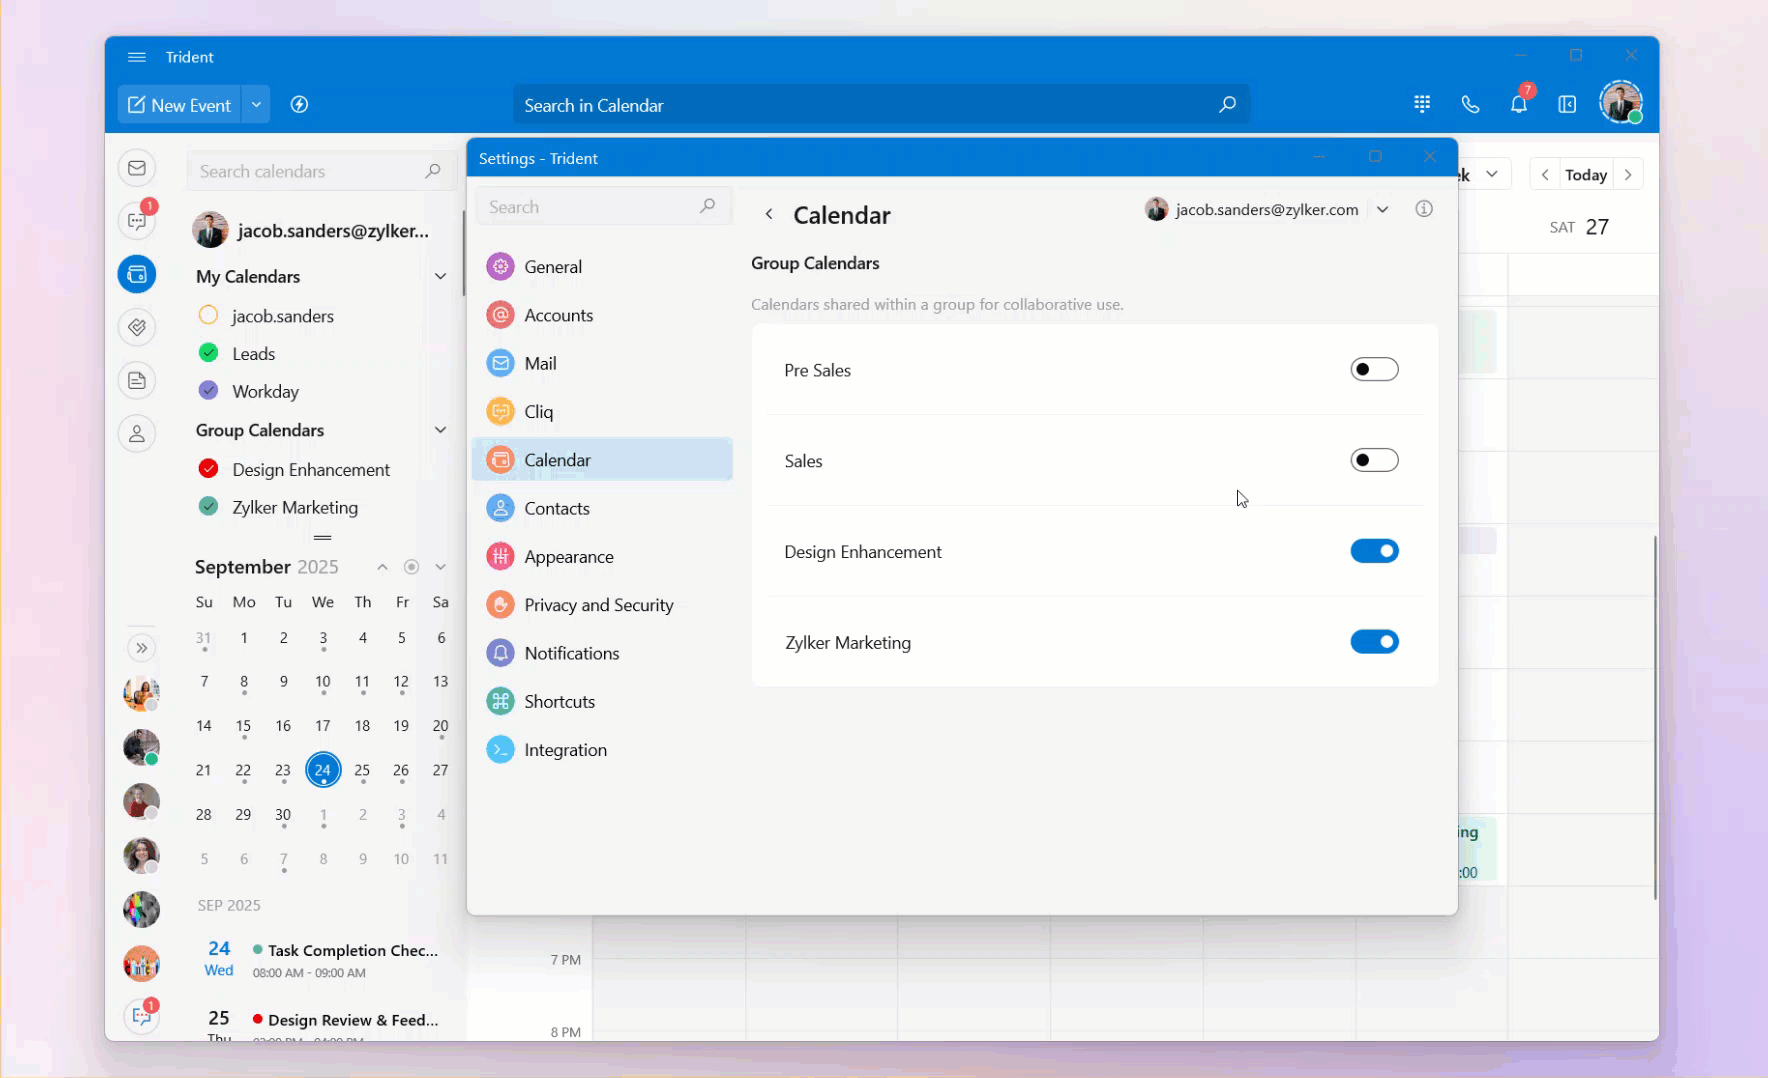The height and width of the screenshot is (1078, 1768).
Task: Click the info icon in Settings
Action: pos(1424,209)
